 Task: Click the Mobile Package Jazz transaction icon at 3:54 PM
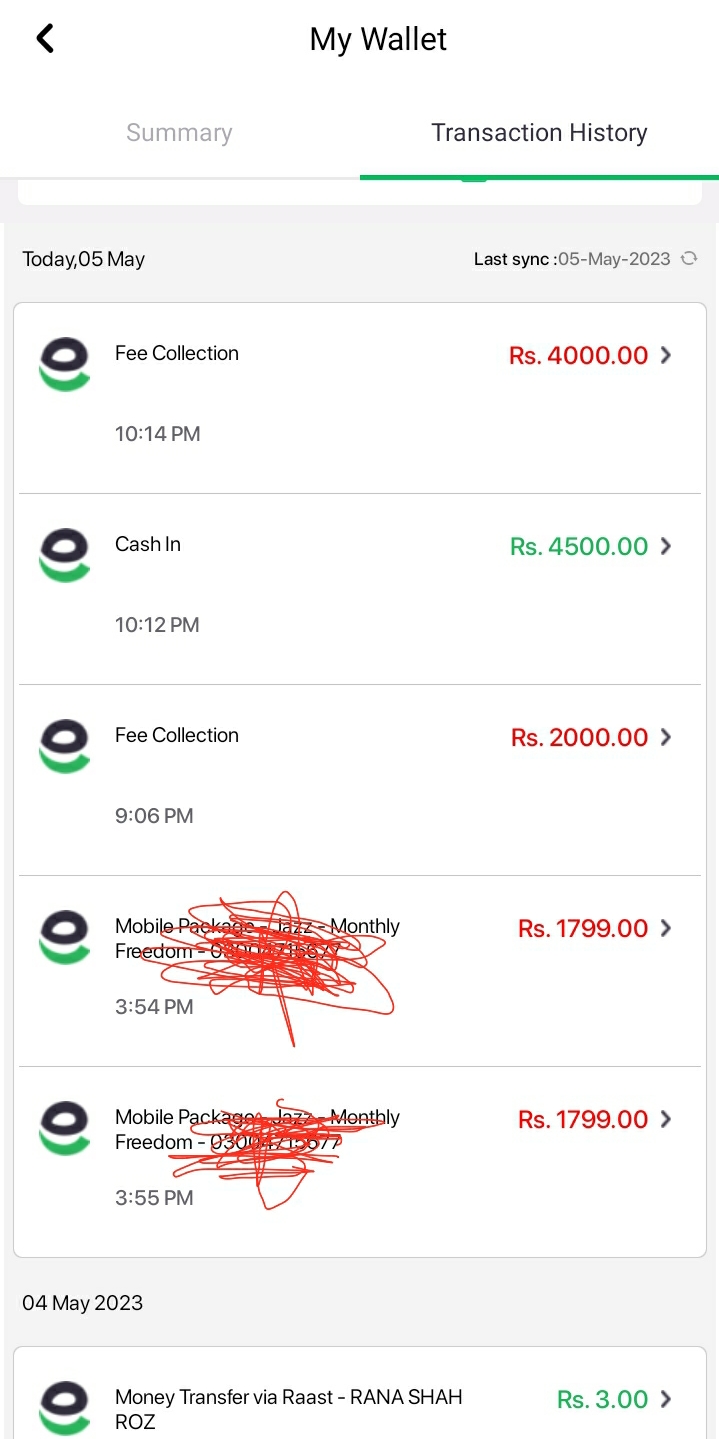pos(64,937)
